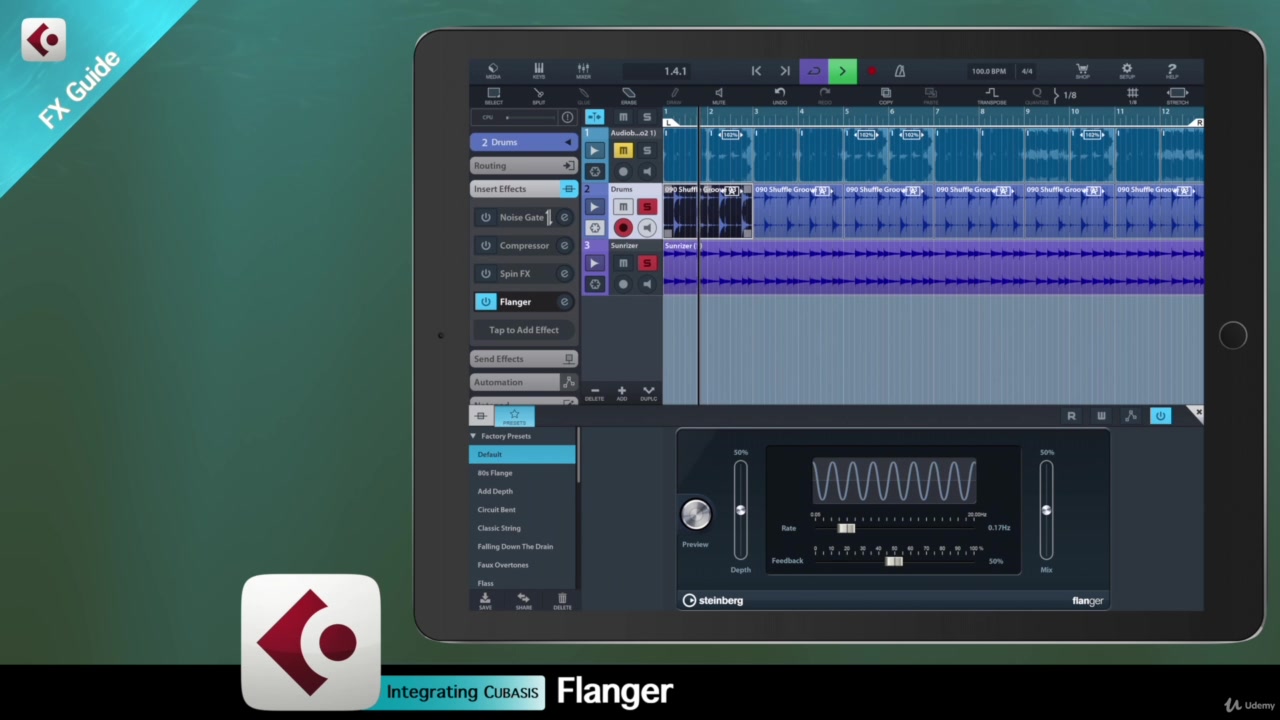Viewport: 1280px width, 720px height.
Task: Delete the selected track
Action: pyautogui.click(x=594, y=393)
